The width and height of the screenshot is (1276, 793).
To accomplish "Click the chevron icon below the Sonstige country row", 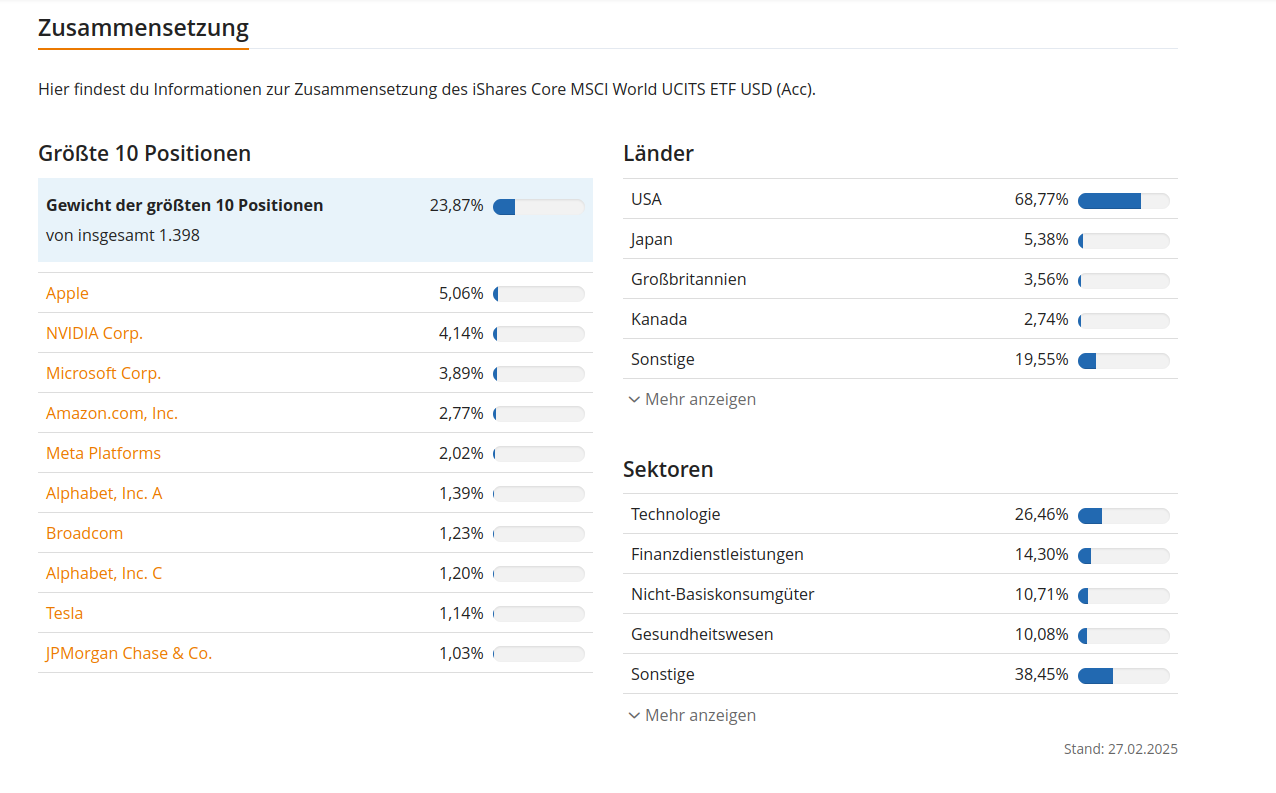I will pyautogui.click(x=634, y=399).
